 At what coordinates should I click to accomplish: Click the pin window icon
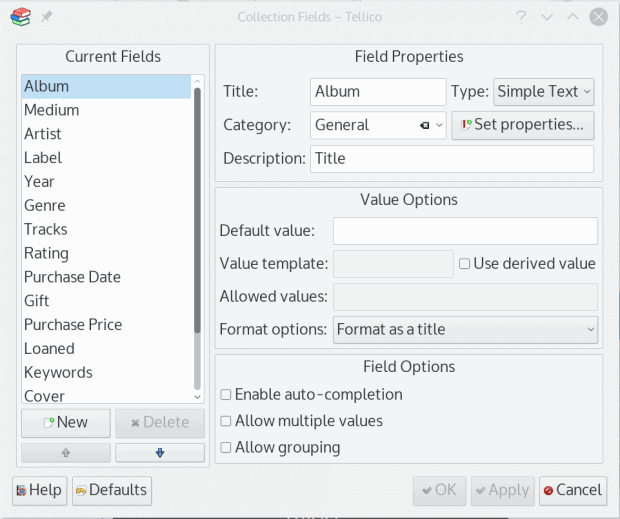[x=47, y=17]
